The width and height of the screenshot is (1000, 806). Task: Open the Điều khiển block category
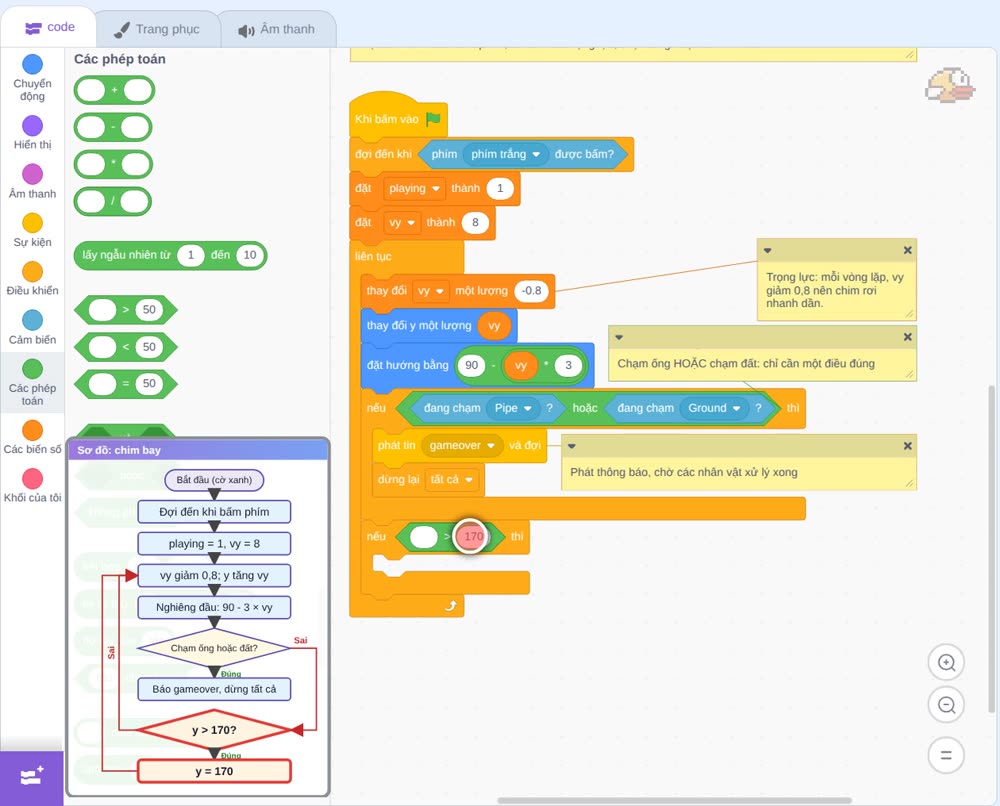pyautogui.click(x=32, y=279)
